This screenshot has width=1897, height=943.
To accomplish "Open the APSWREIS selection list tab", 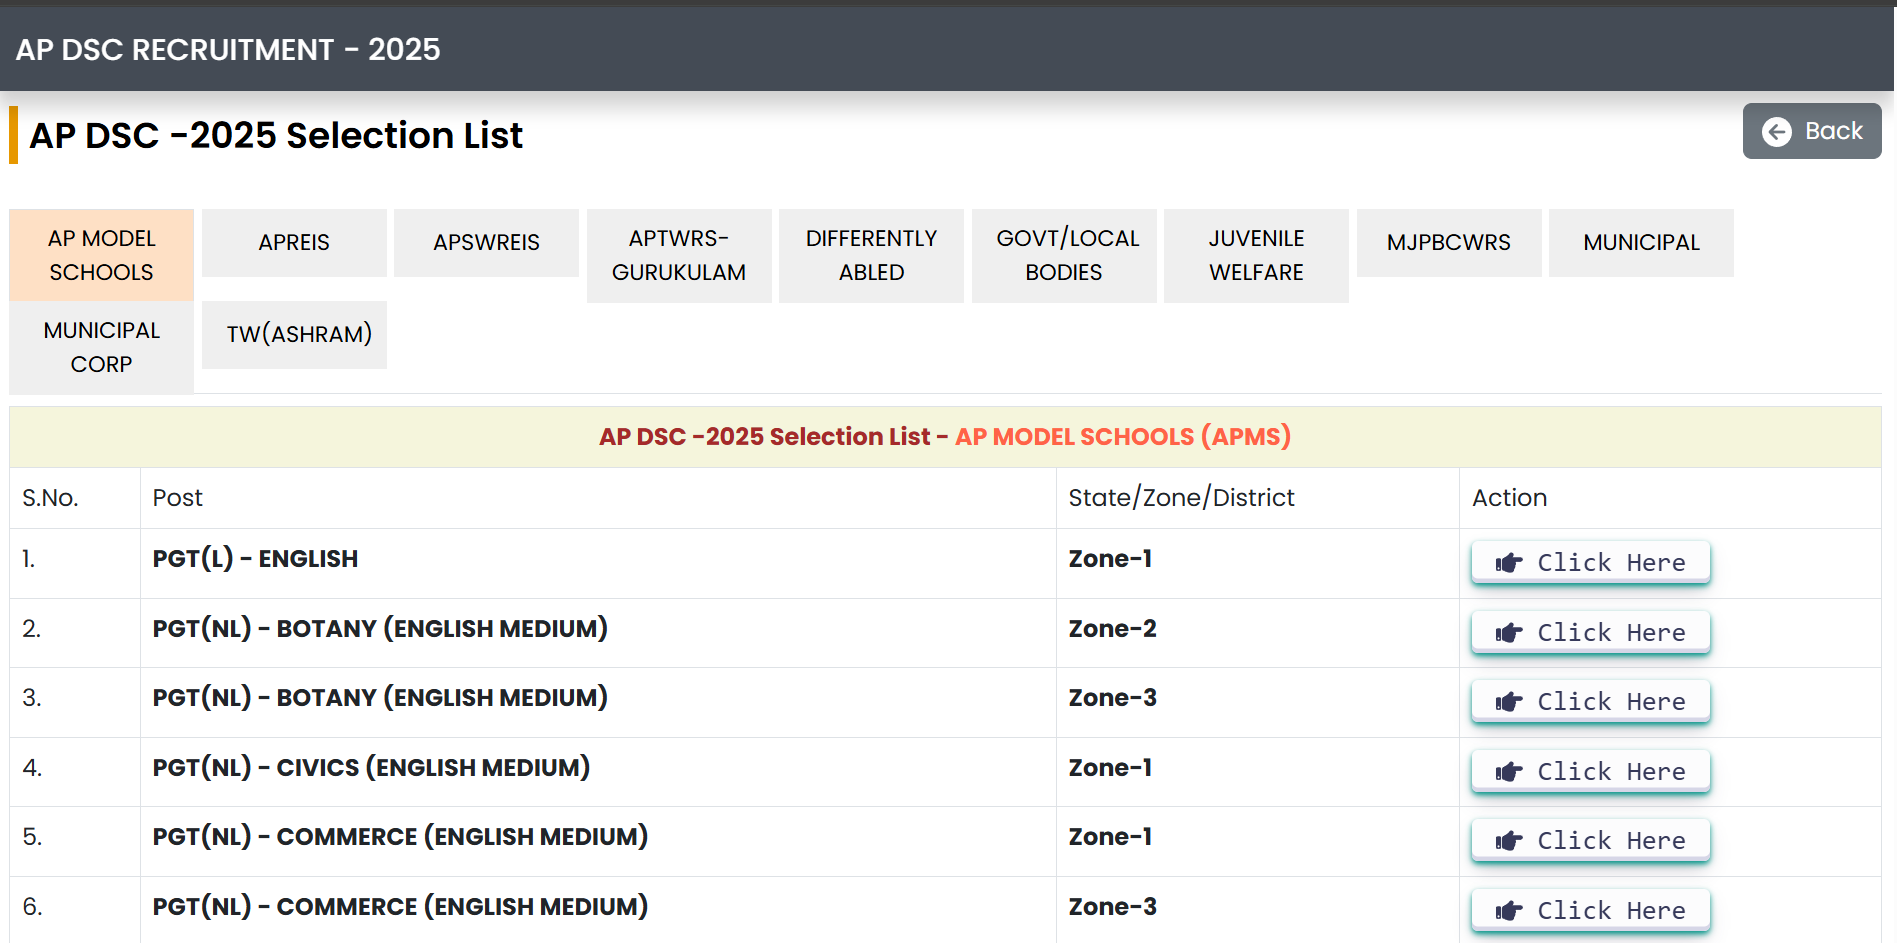I will tap(486, 243).
